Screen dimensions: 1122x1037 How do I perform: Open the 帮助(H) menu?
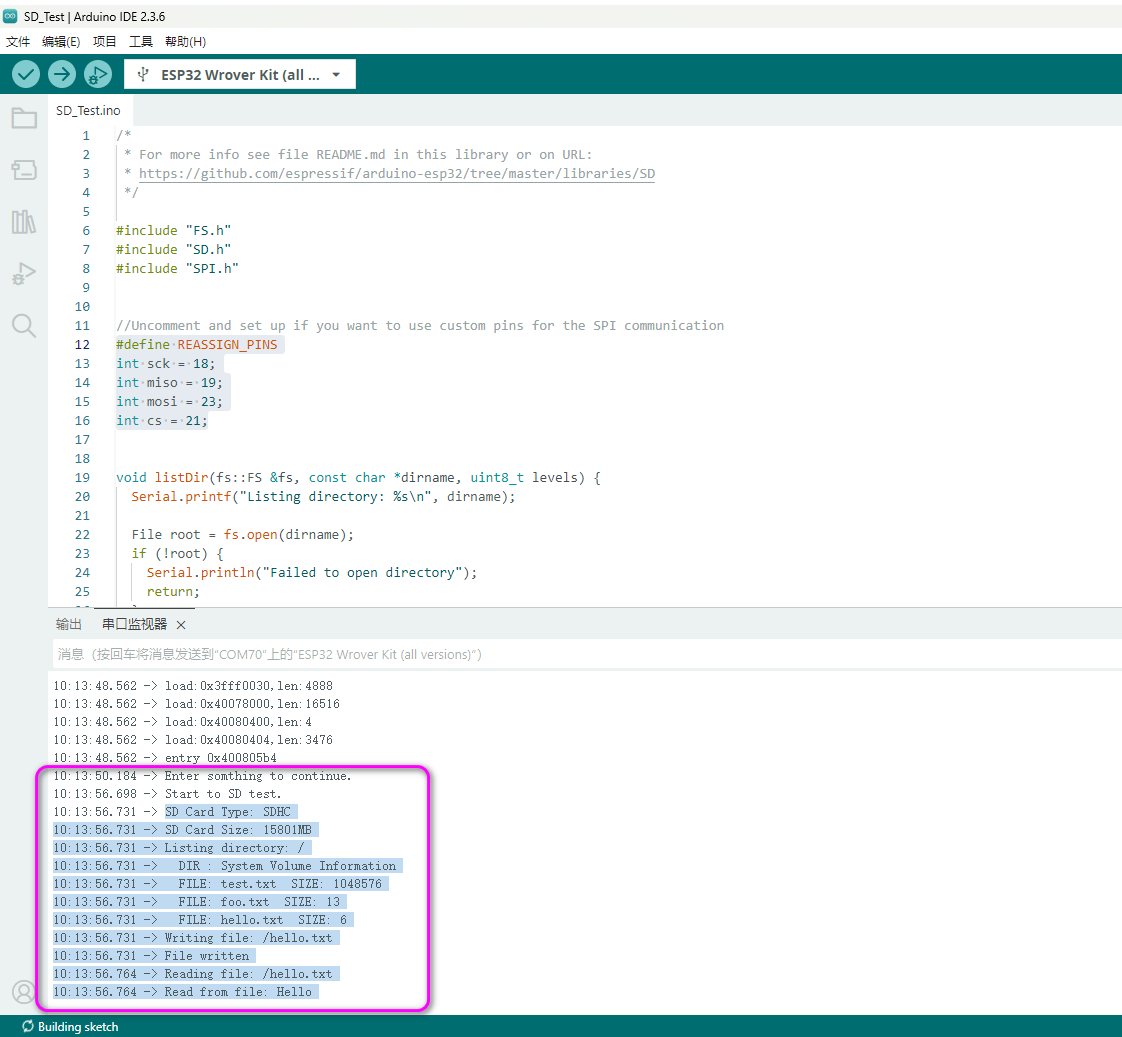185,42
